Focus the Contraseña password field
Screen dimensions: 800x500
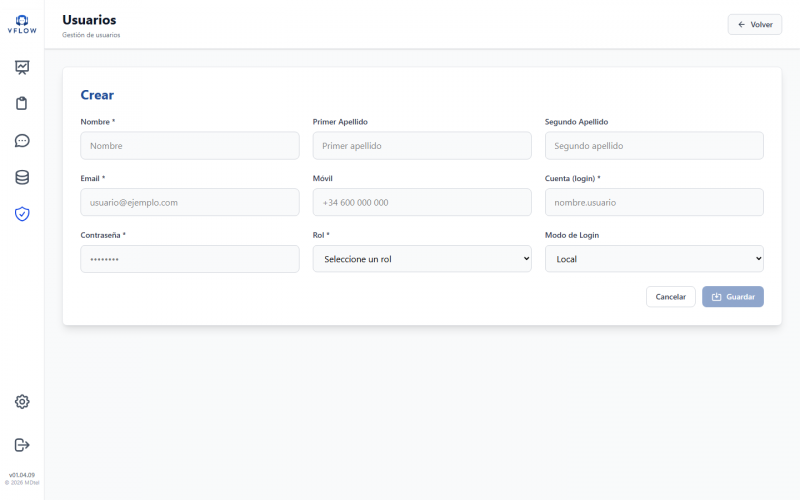click(190, 259)
